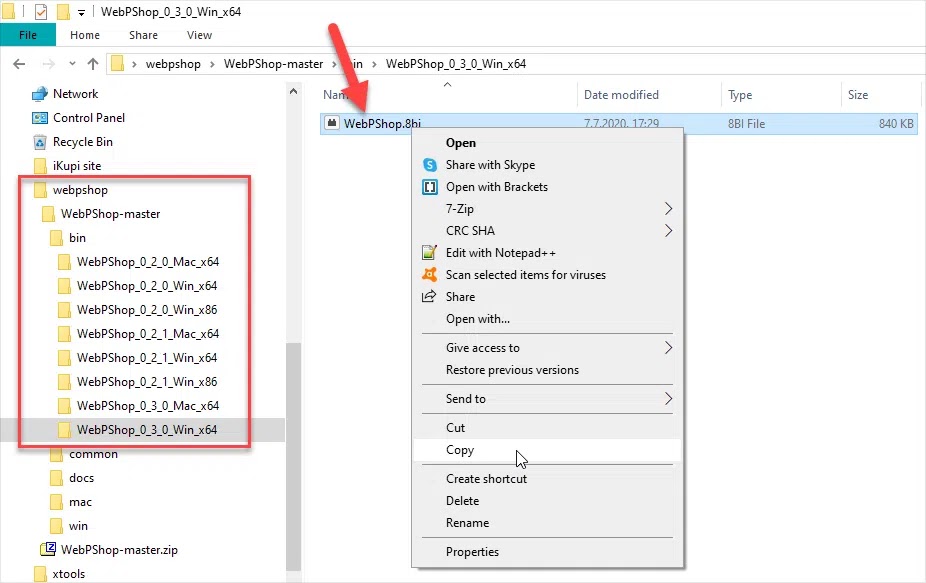The image size is (926, 583).
Task: Click the Back navigation arrow
Action: click(19, 64)
